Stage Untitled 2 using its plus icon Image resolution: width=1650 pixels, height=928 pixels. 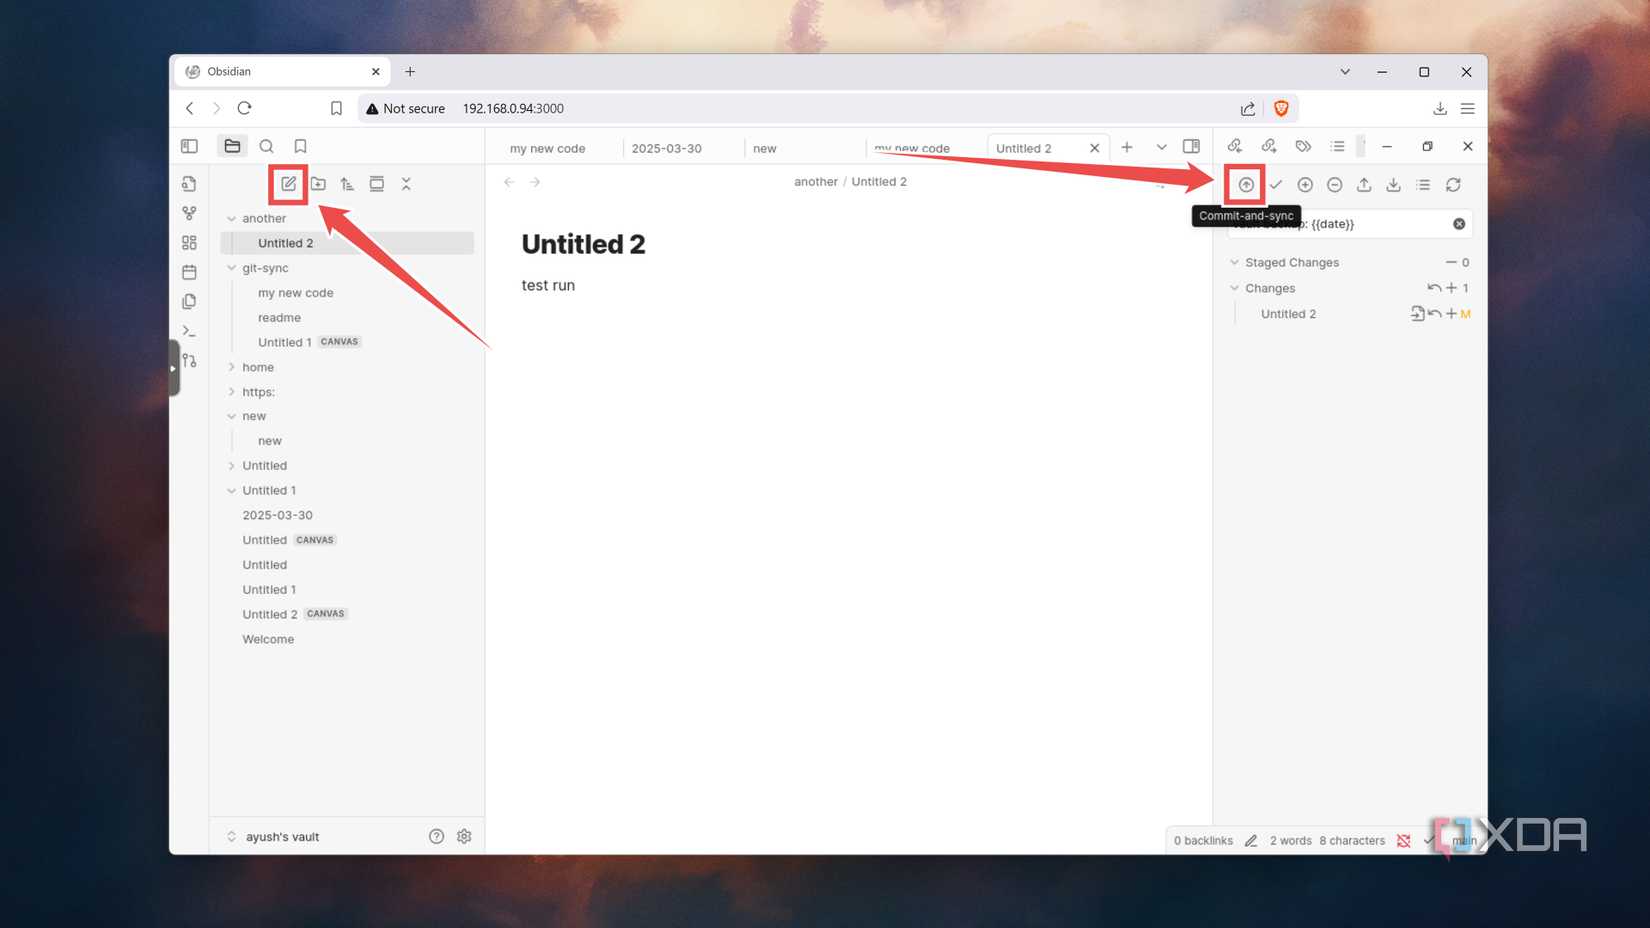tap(1451, 314)
